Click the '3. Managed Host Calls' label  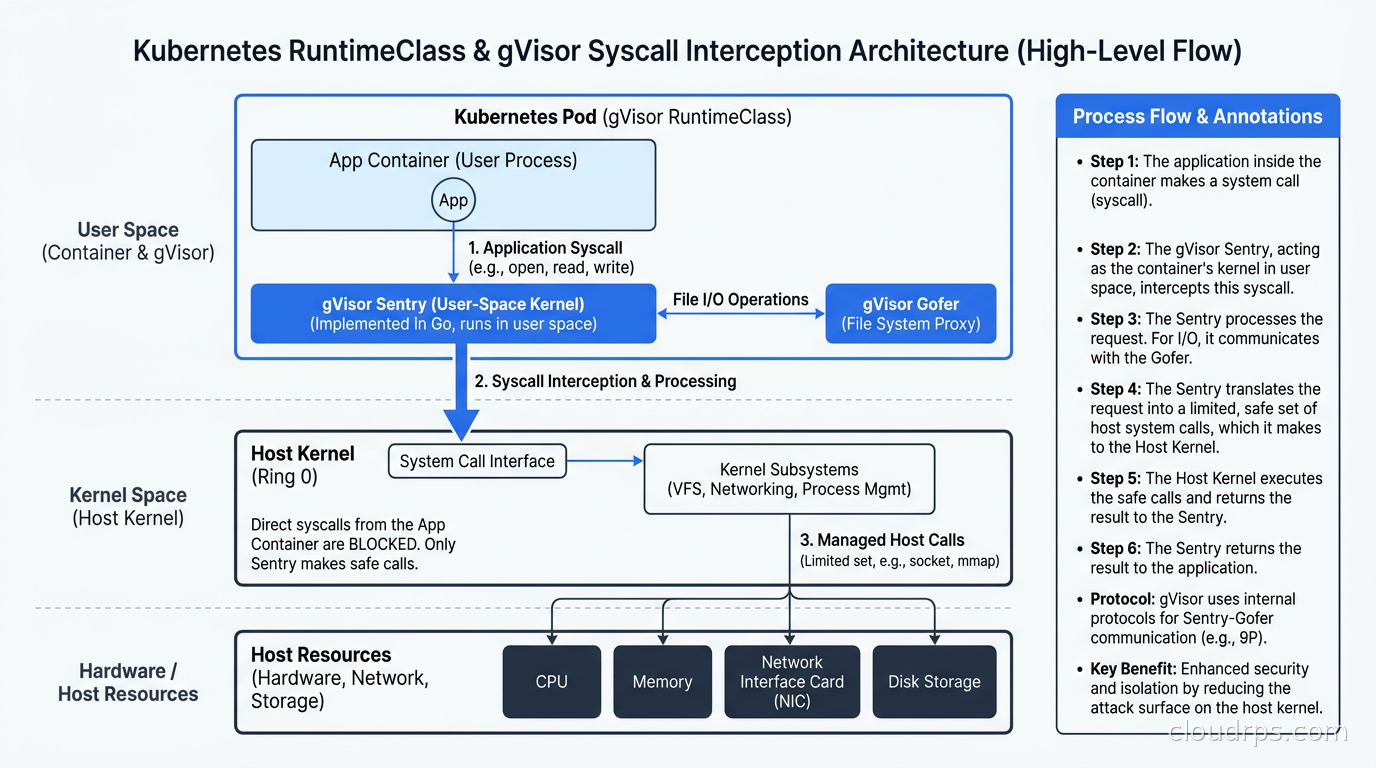point(882,540)
